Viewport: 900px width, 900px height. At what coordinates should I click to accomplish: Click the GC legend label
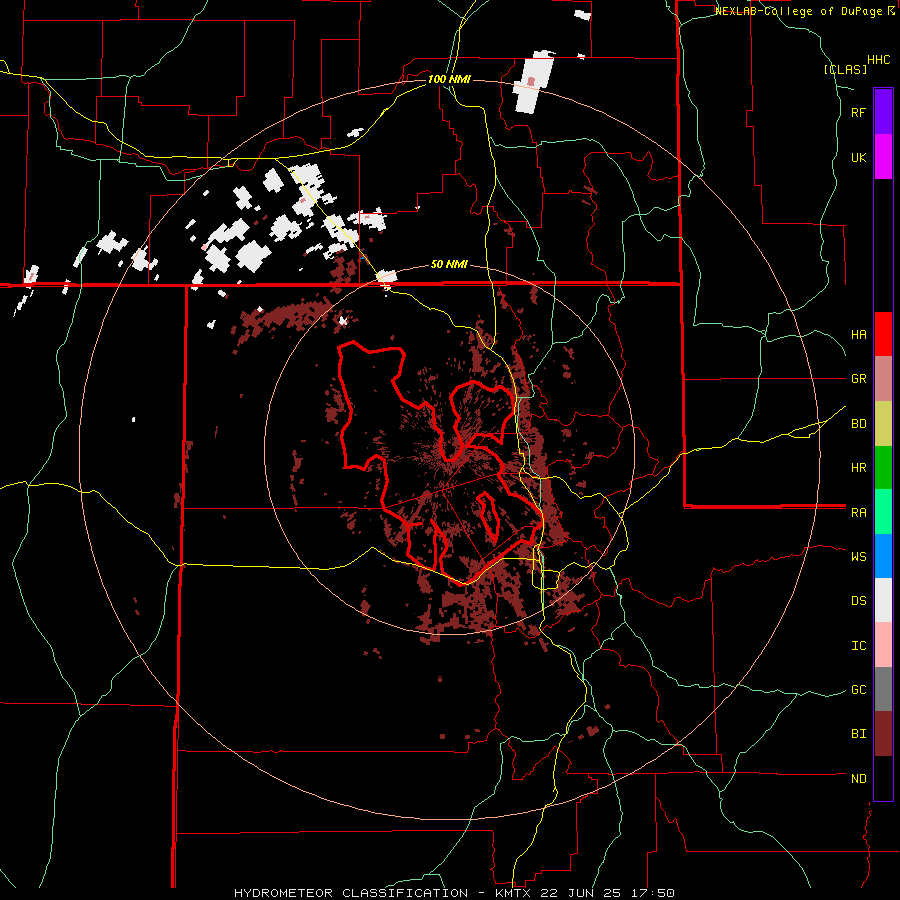pyautogui.click(x=859, y=690)
